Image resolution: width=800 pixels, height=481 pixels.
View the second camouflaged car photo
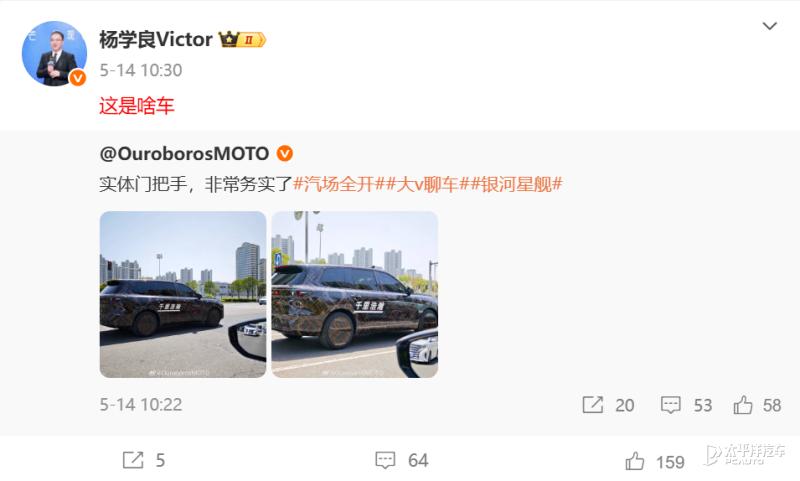point(355,294)
